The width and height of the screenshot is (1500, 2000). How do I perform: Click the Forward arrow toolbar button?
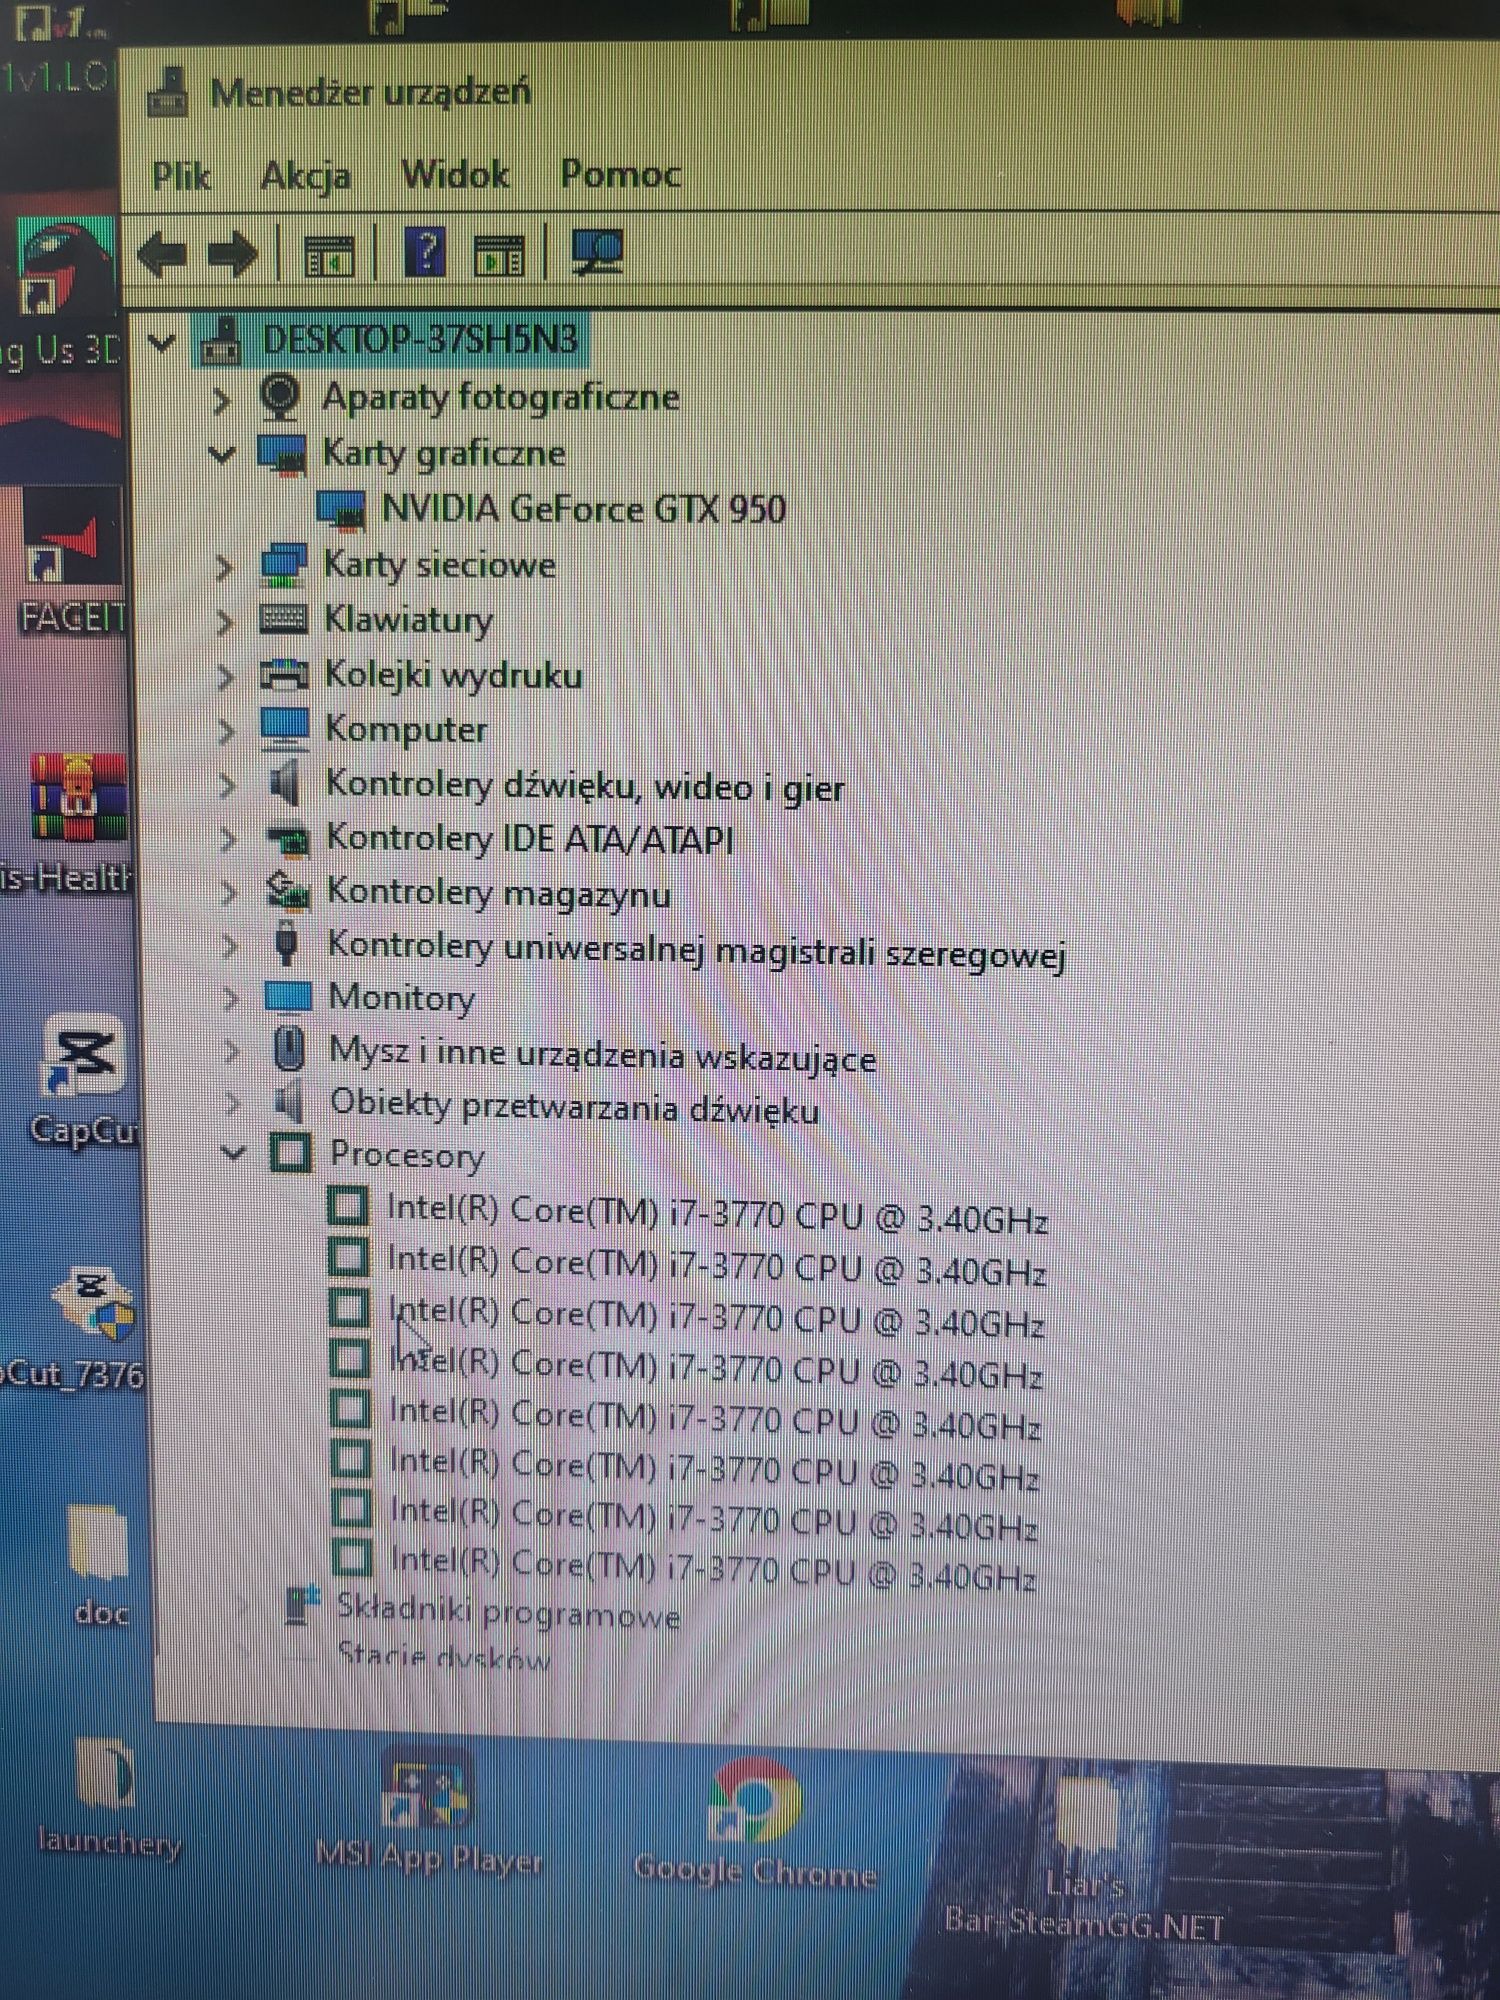pos(232,253)
